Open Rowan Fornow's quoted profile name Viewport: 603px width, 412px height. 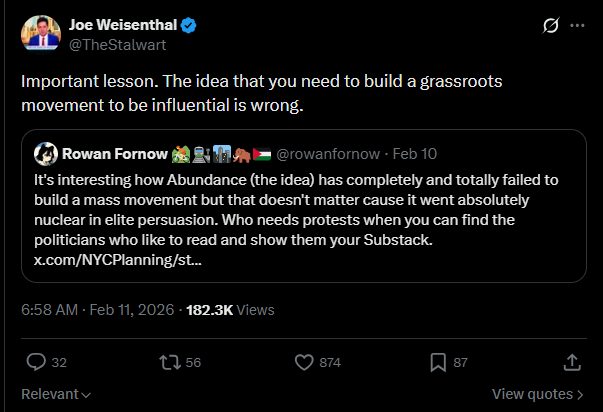(116, 154)
